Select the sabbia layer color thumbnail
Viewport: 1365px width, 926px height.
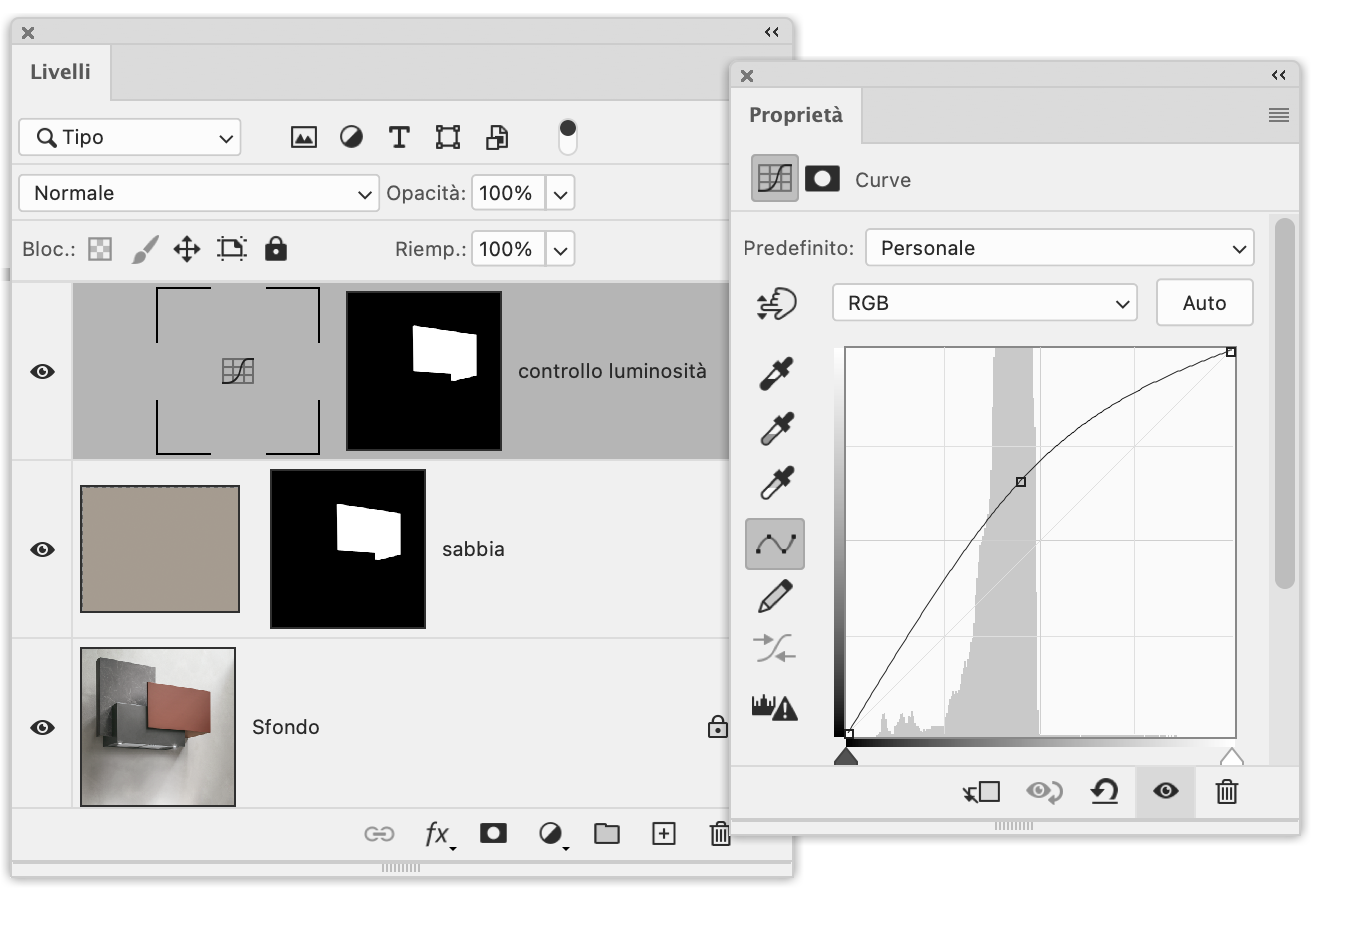160,549
